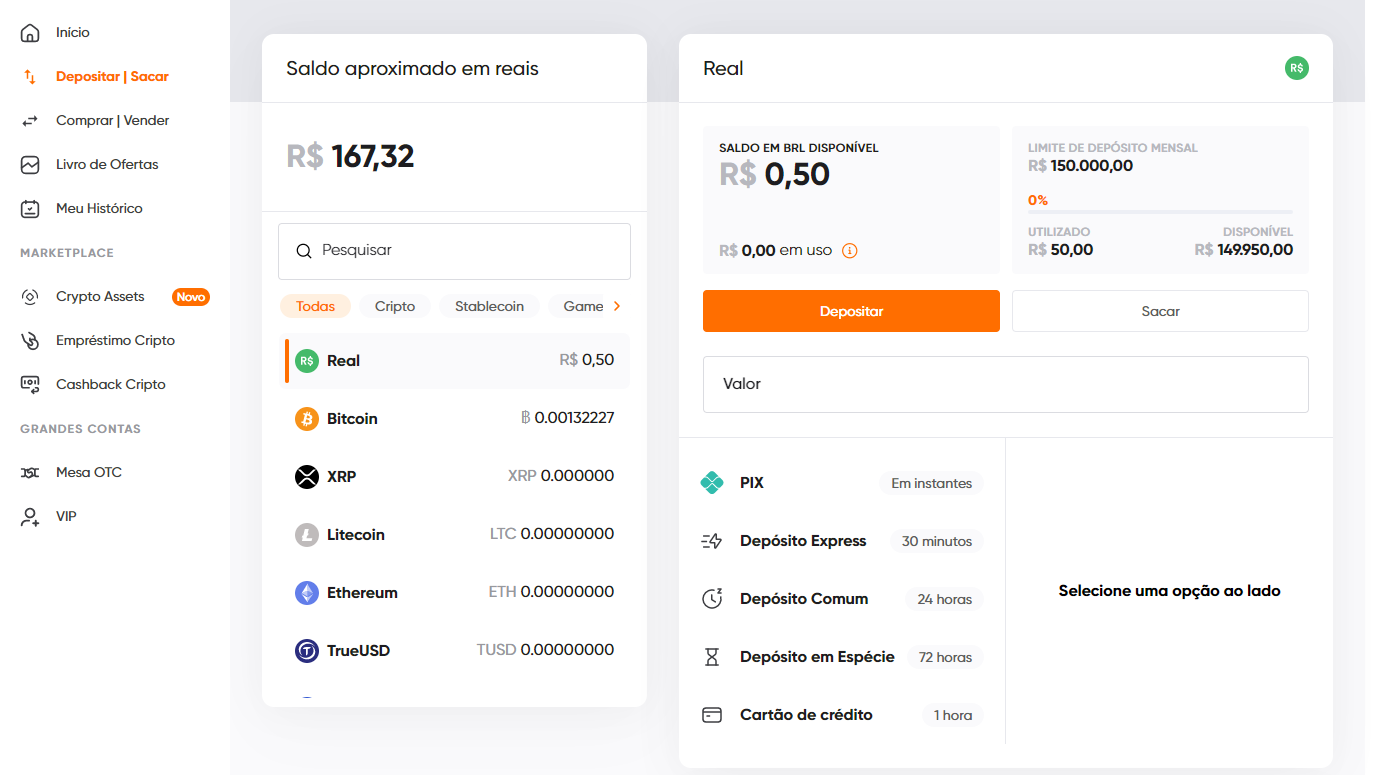Click the Empréstimo Cripto icon
This screenshot has width=1381, height=775.
pyautogui.click(x=30, y=341)
